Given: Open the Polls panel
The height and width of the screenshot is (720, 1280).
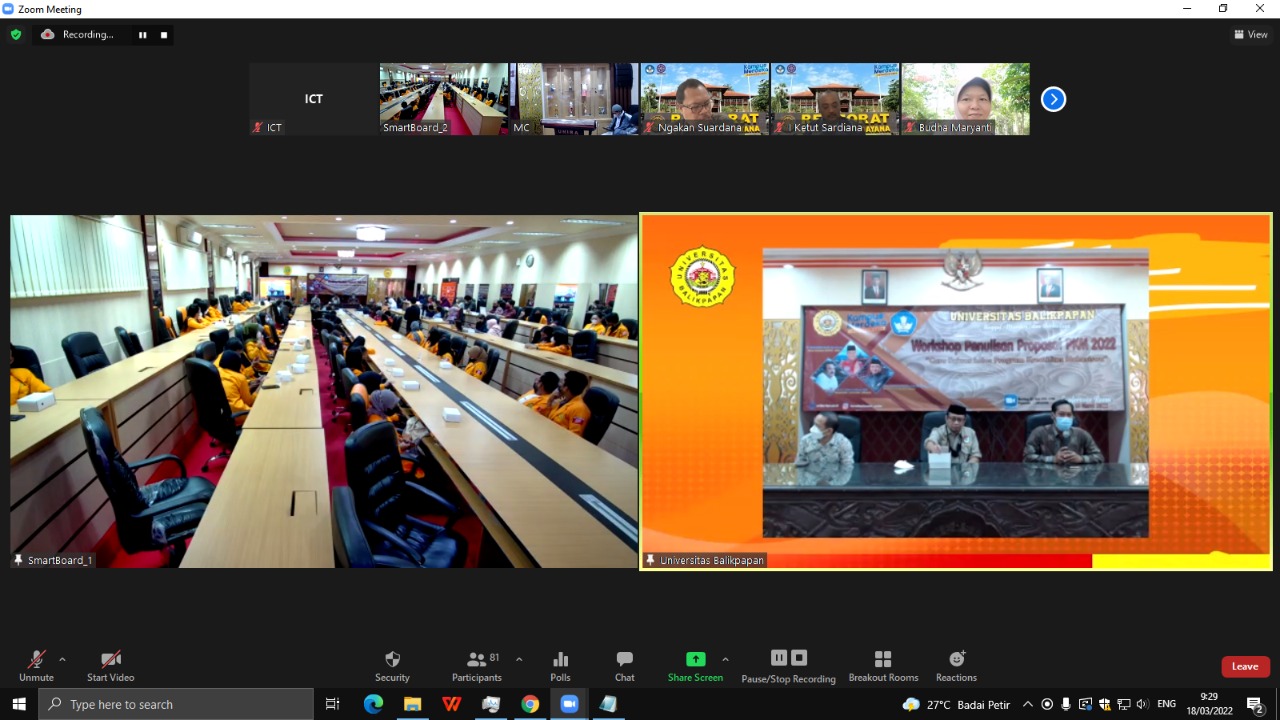Looking at the screenshot, I should point(560,666).
